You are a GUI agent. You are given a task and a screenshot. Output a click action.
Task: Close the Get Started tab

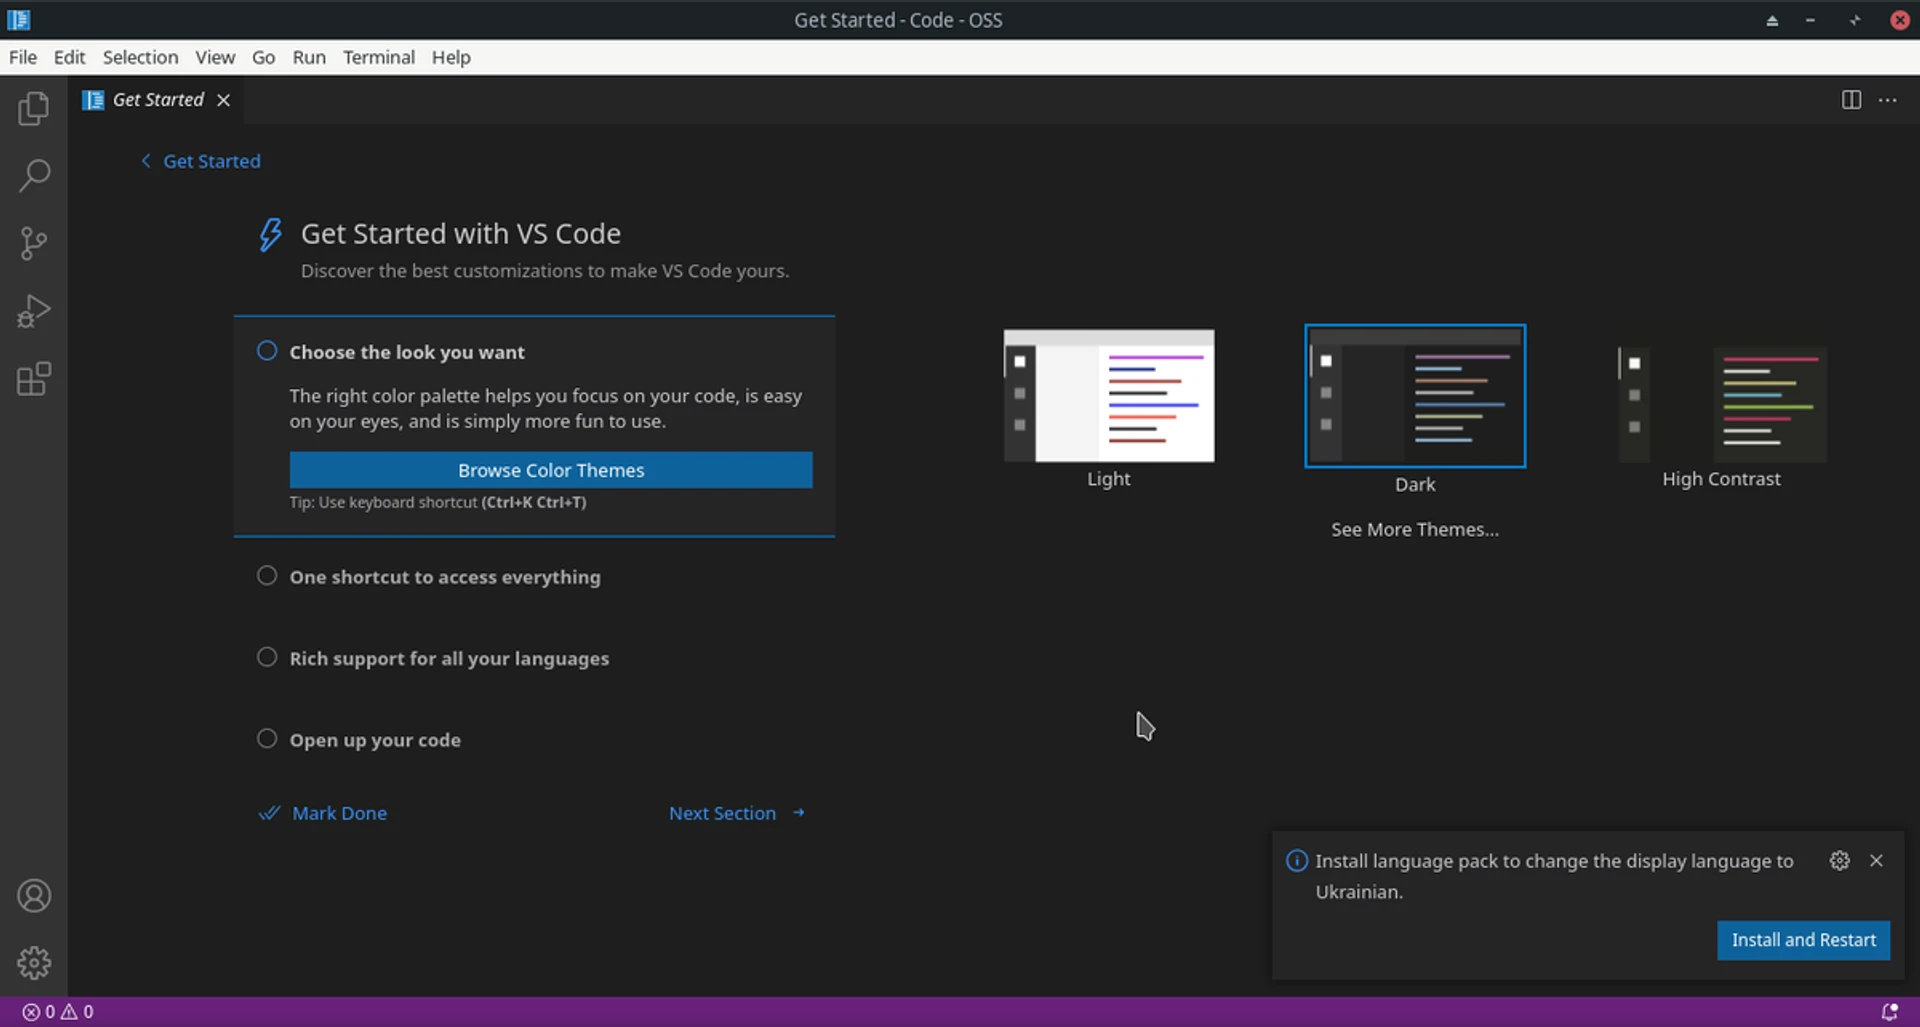coord(224,100)
